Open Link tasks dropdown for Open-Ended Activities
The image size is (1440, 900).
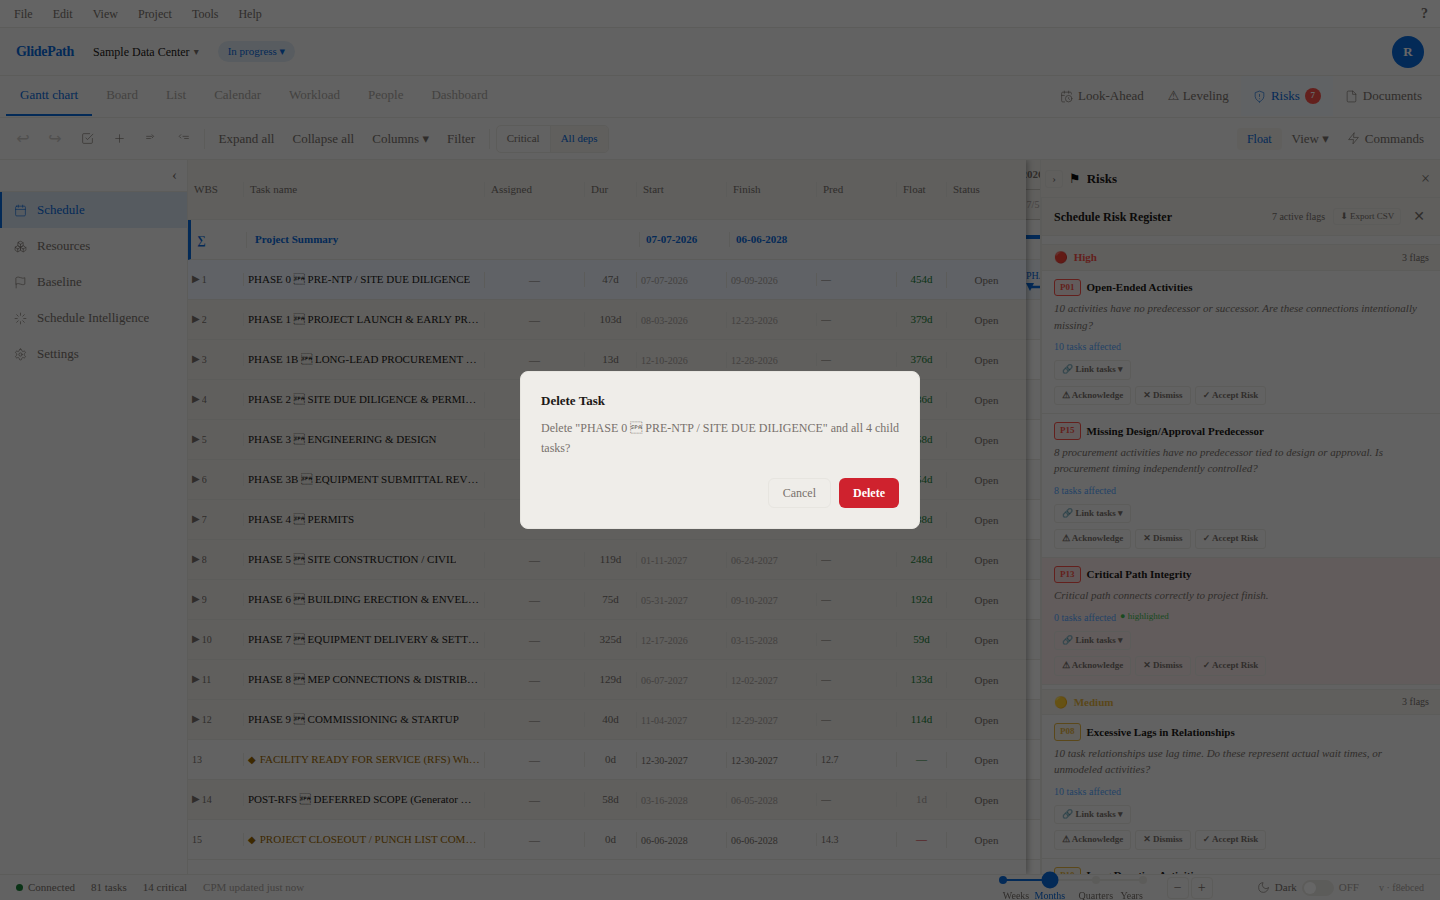point(1092,369)
